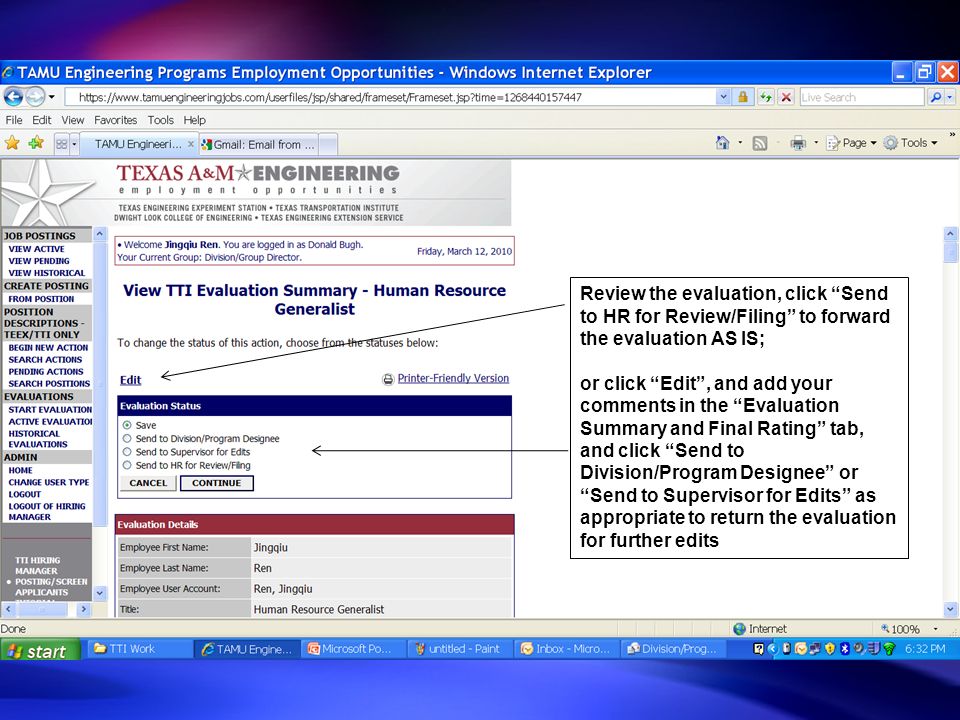Switch to TTI Work folder in taskbar
The image size is (960, 720).
tap(139, 649)
